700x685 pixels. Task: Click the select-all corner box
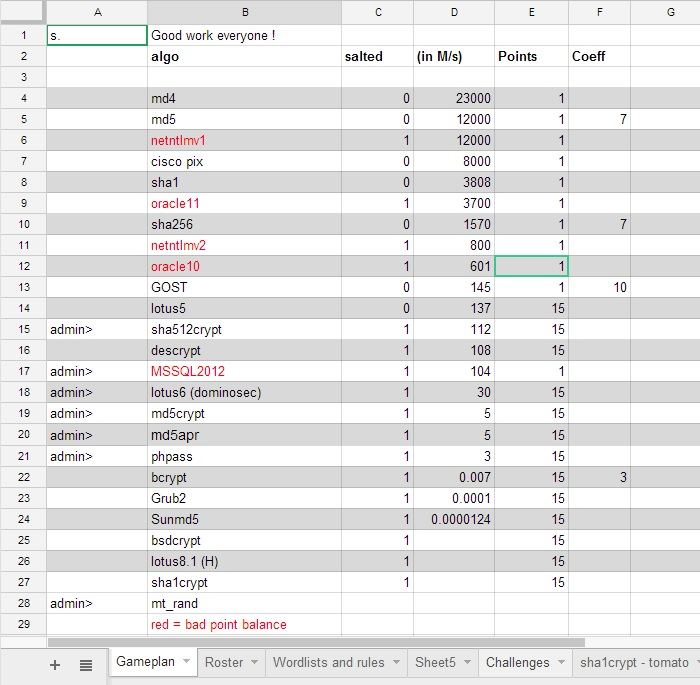click(x=23, y=12)
